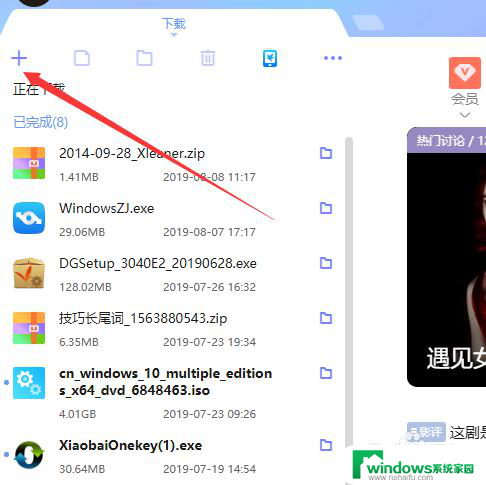Click the DGSetup package box icon
The width and height of the screenshot is (486, 485).
click(x=29, y=273)
